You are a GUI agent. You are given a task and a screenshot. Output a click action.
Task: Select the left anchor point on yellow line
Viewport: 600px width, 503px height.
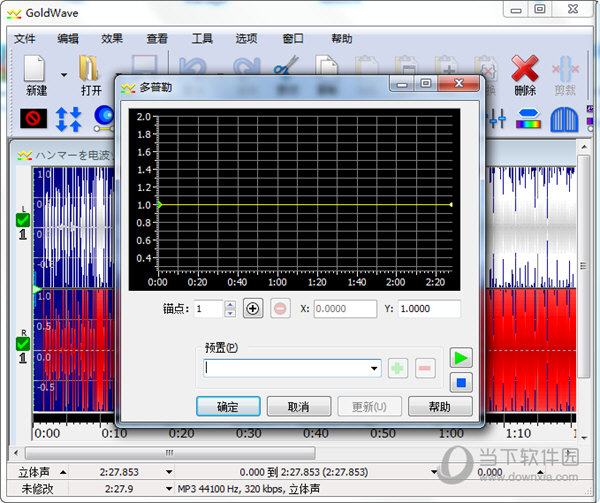[160, 205]
